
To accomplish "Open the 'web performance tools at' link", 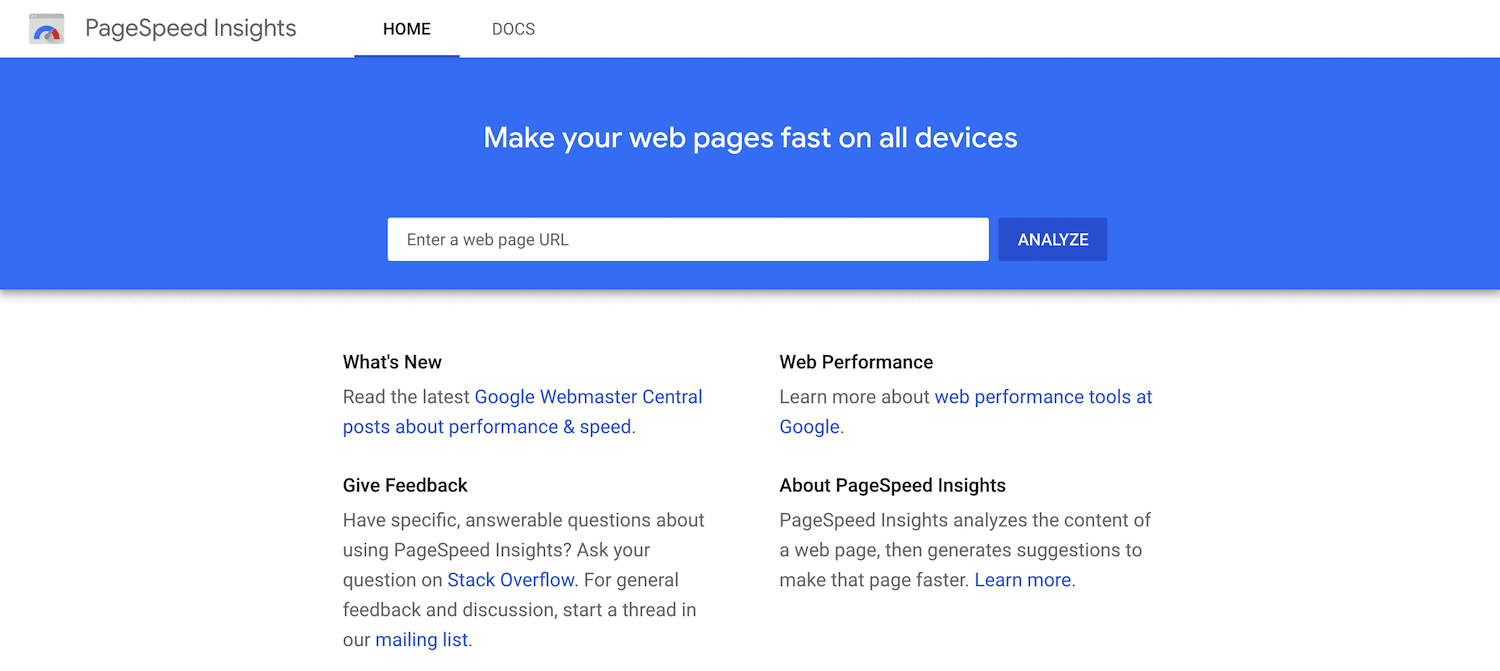I will [1043, 397].
